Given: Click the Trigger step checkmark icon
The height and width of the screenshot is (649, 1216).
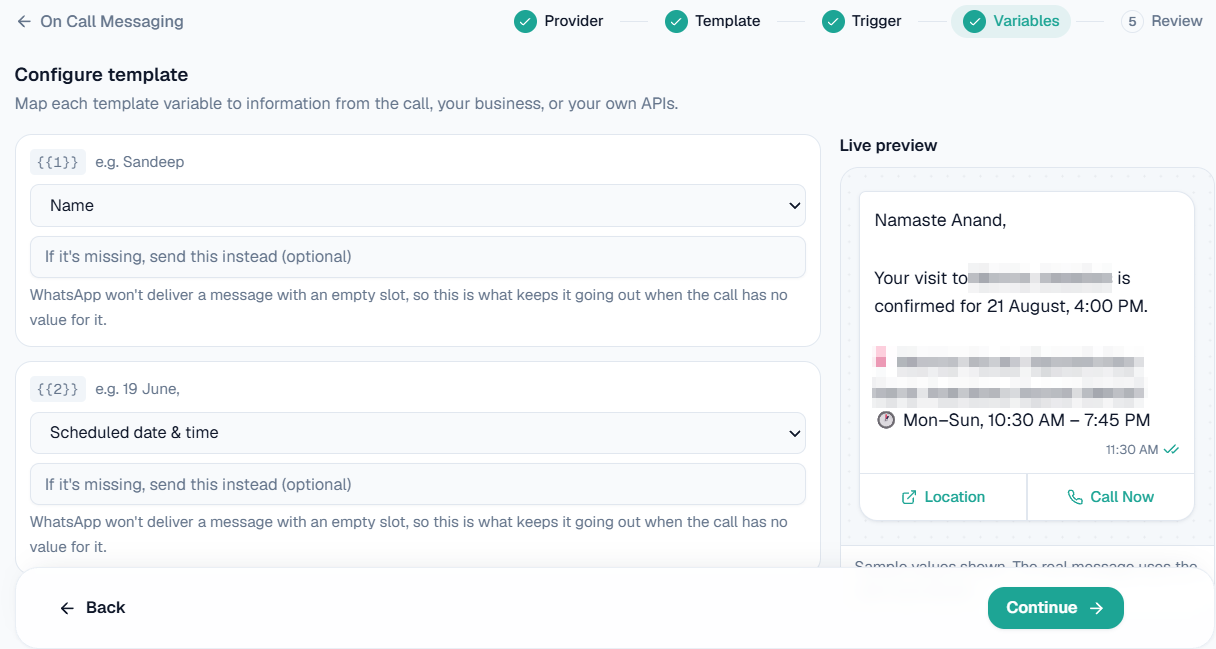Looking at the screenshot, I should tap(833, 21).
